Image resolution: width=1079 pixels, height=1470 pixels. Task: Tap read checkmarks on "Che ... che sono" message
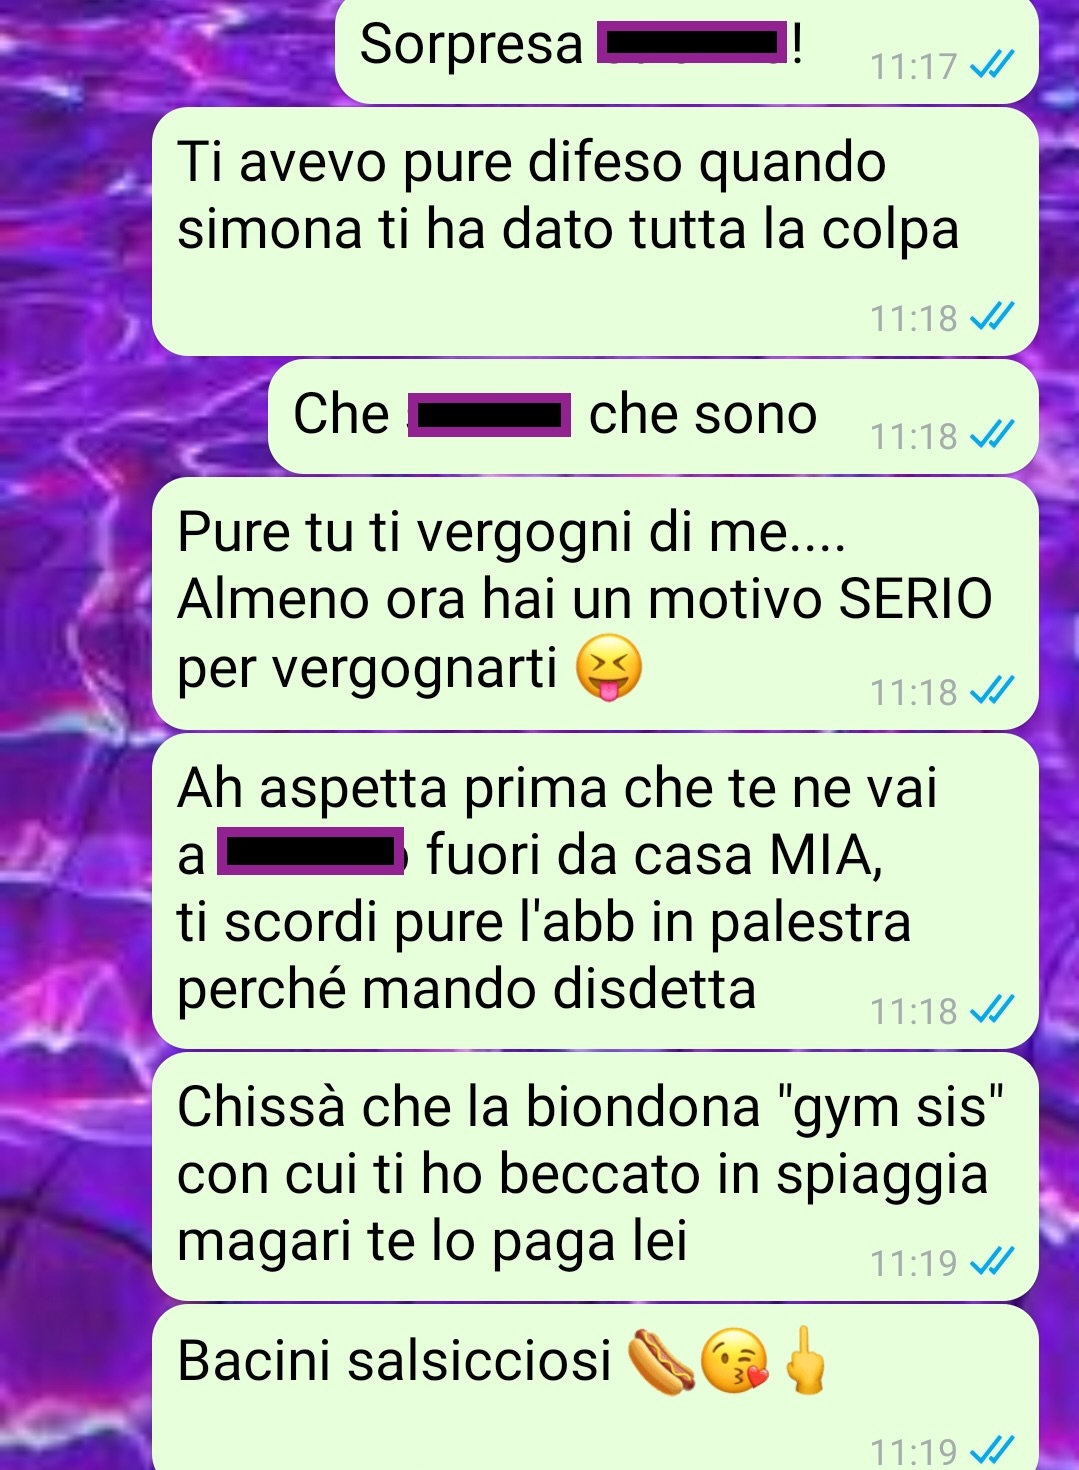coord(993,436)
